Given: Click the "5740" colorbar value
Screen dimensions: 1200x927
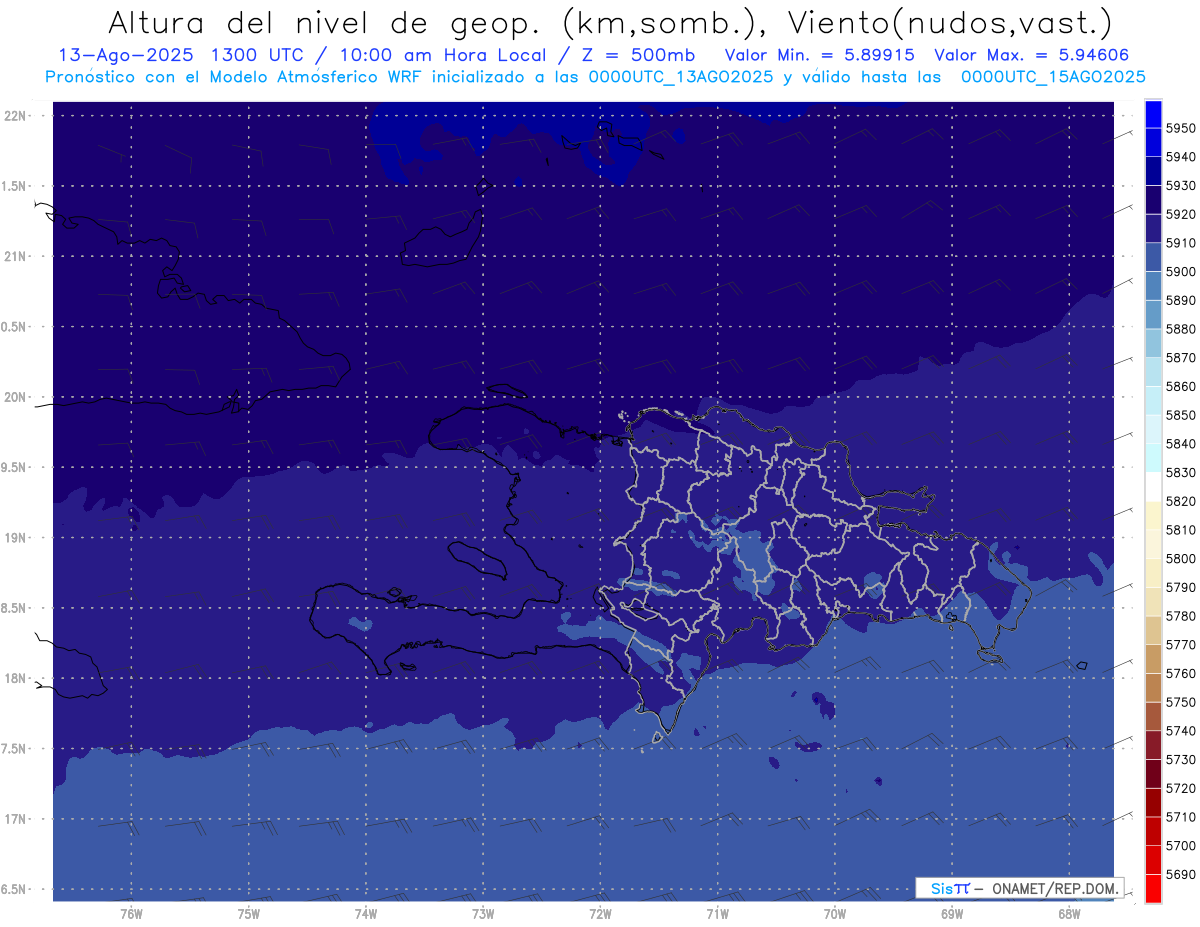Looking at the screenshot, I should click(x=1181, y=731).
